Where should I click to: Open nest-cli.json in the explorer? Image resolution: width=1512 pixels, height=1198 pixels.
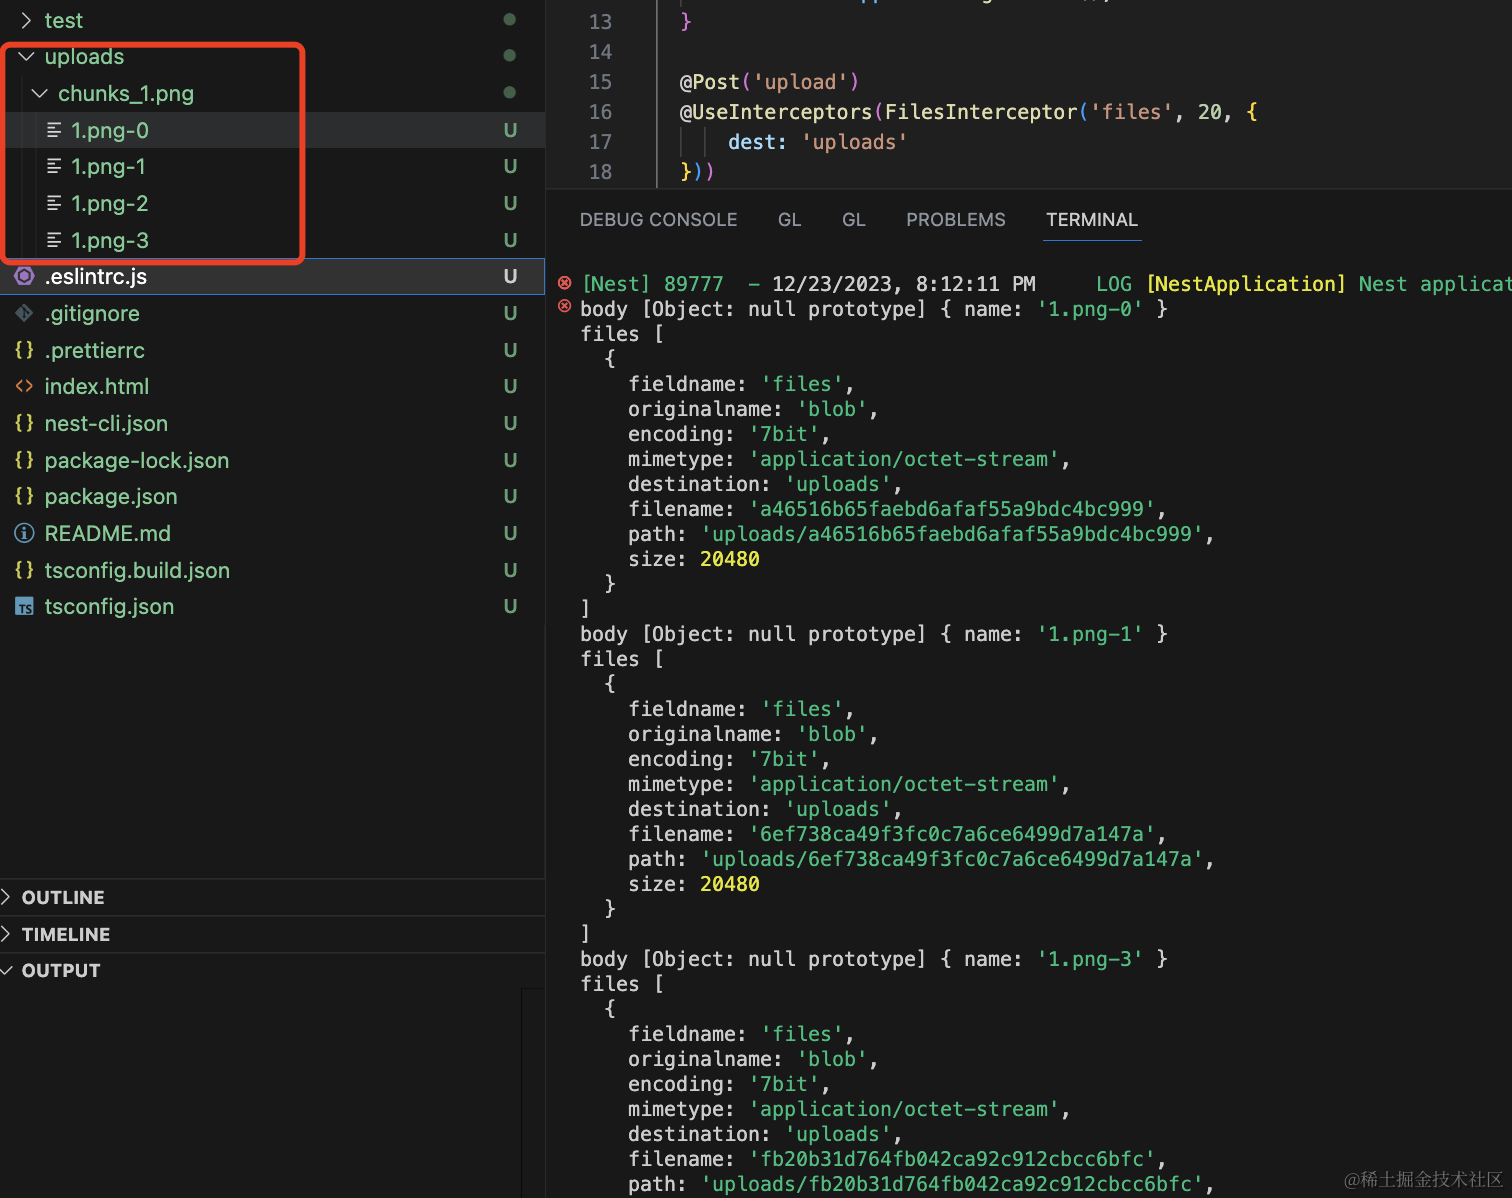106,424
